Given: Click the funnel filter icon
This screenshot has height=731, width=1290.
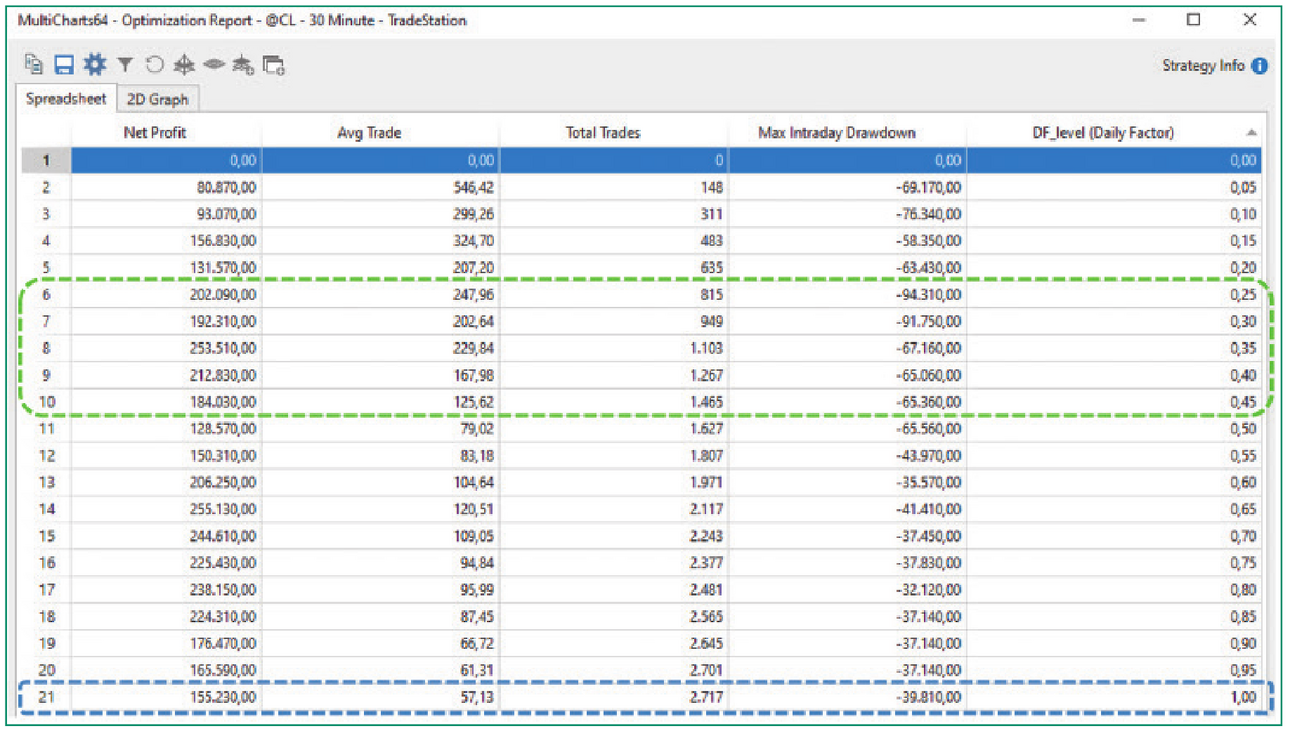Looking at the screenshot, I should [x=124, y=65].
